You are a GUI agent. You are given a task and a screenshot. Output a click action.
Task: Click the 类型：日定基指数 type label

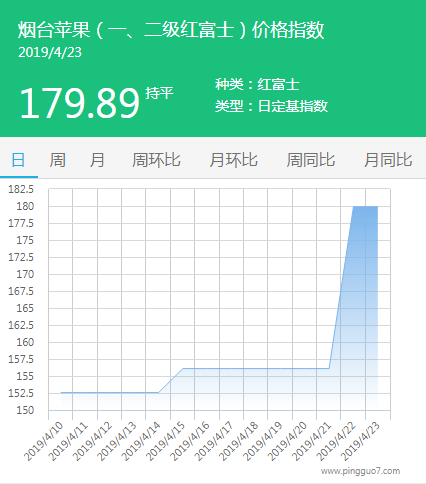tap(271, 106)
